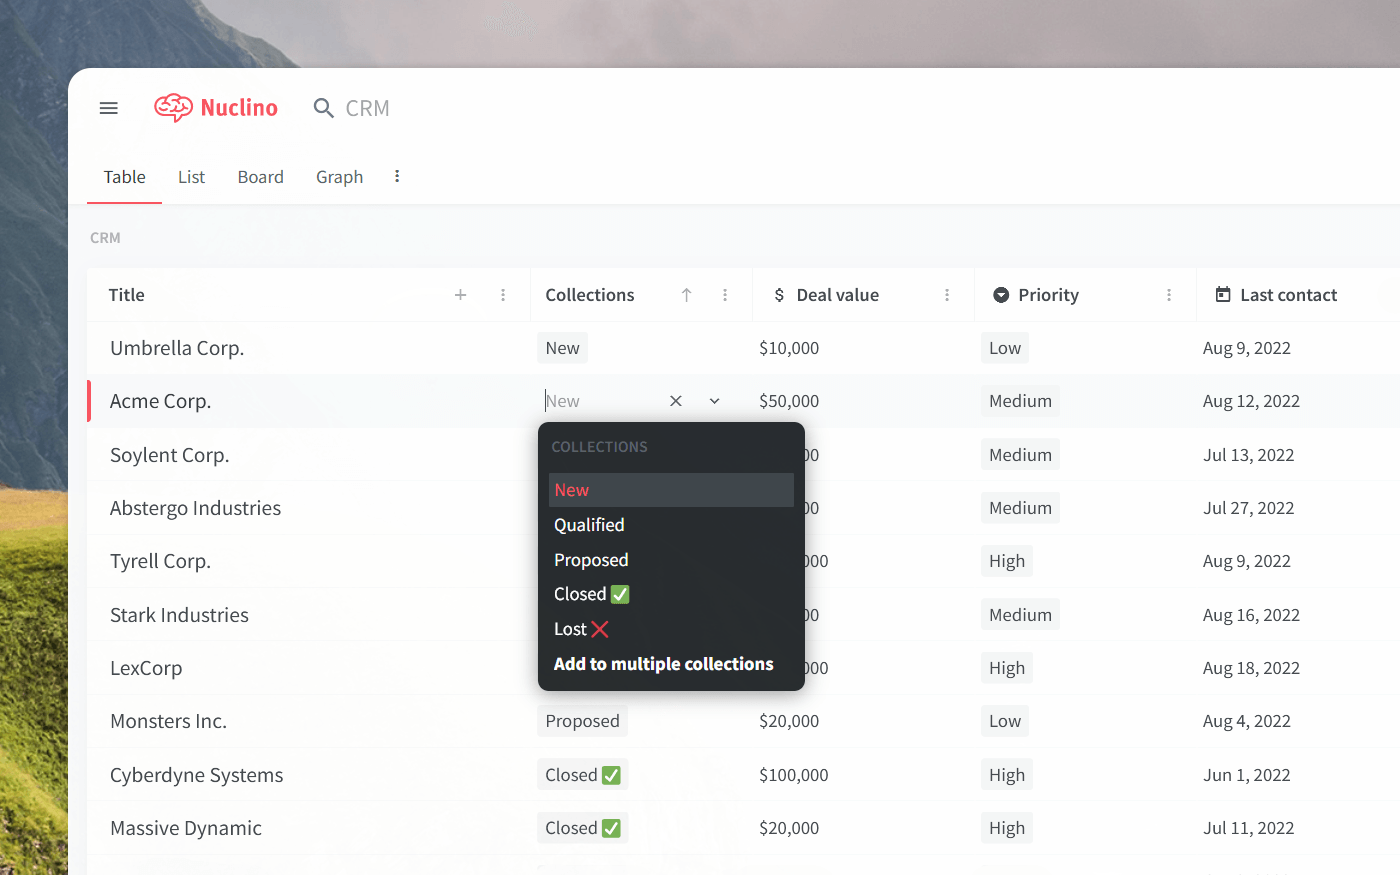Viewport: 1400px width, 875px height.
Task: Click the CRM breadcrumb label
Action: click(105, 238)
